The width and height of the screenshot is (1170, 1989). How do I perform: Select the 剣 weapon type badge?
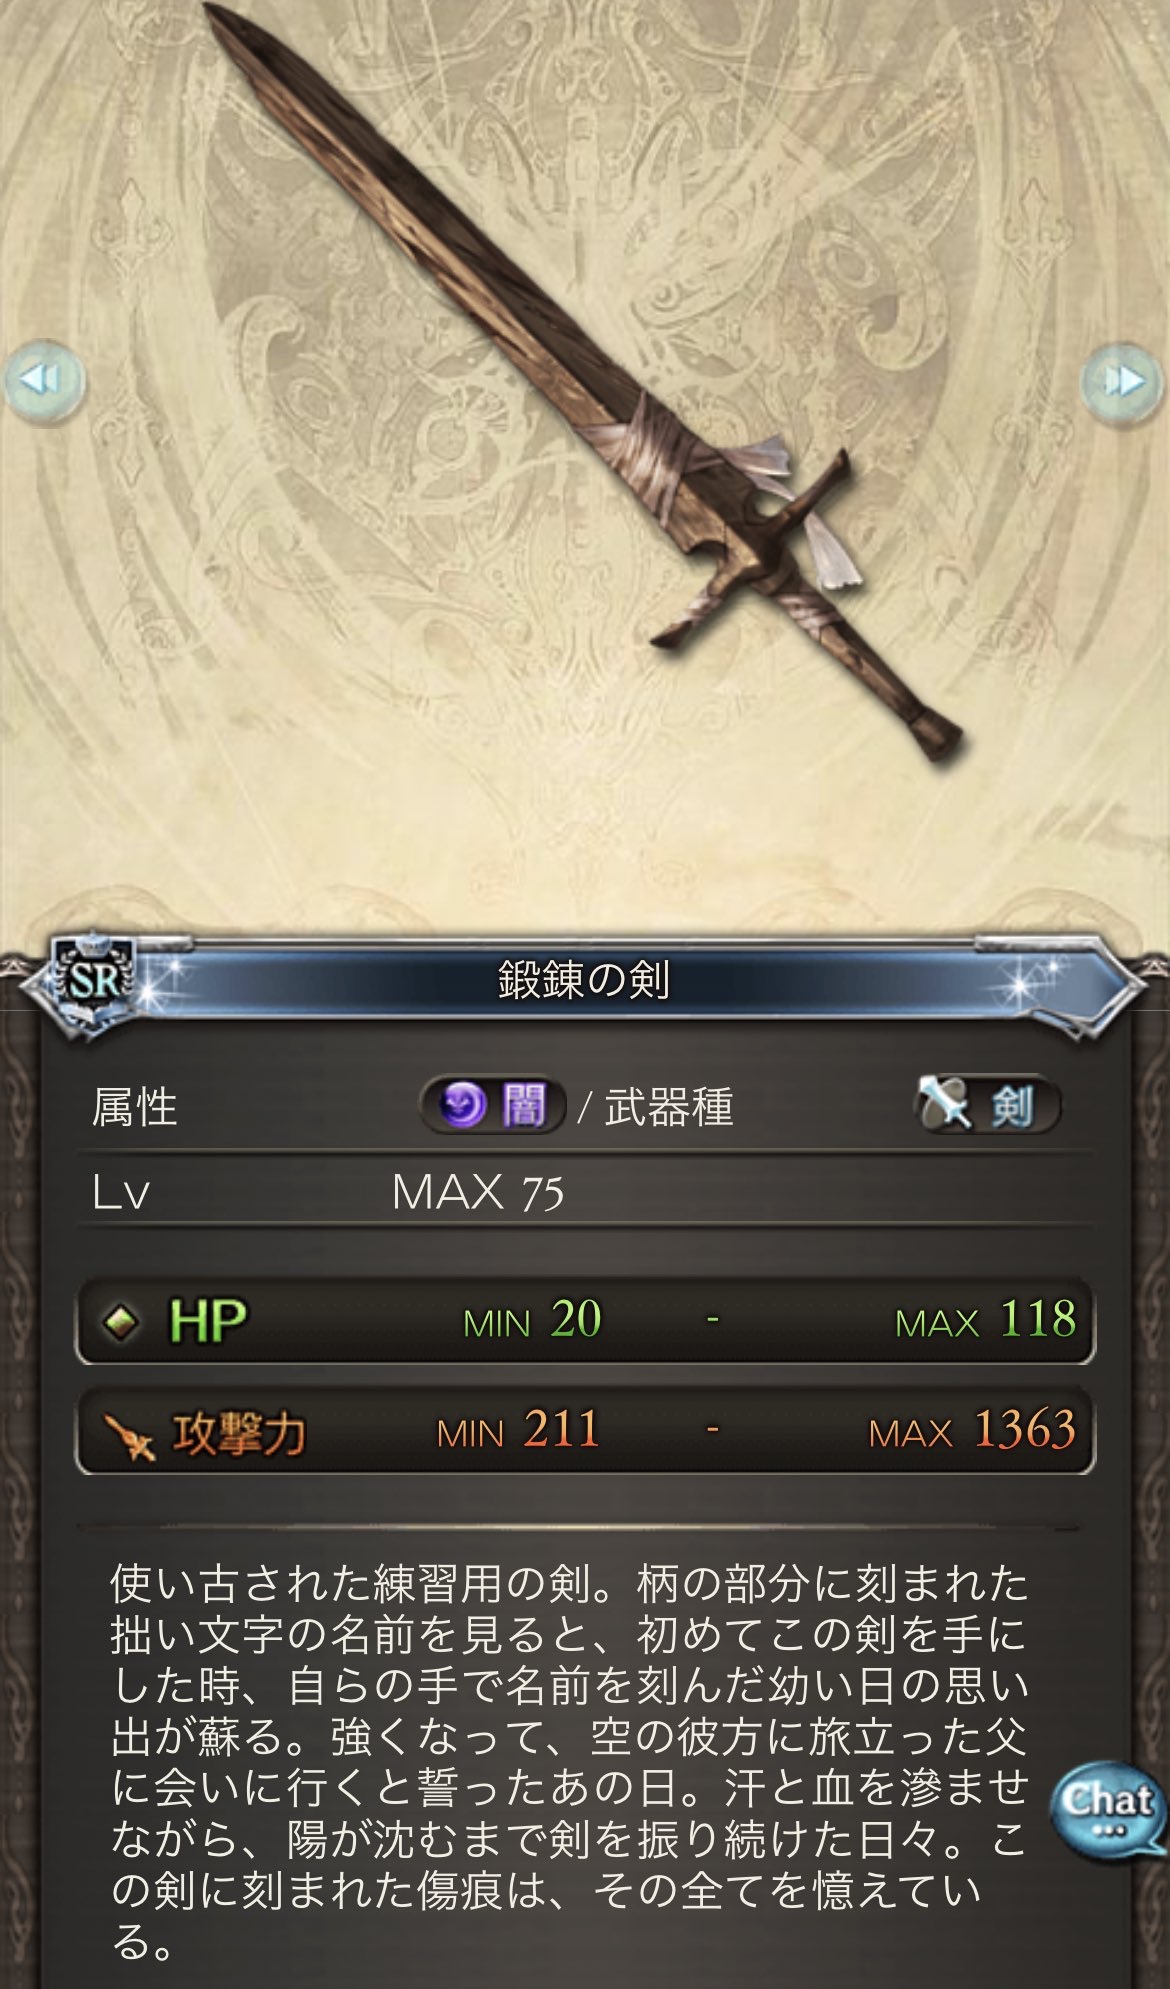[988, 1104]
